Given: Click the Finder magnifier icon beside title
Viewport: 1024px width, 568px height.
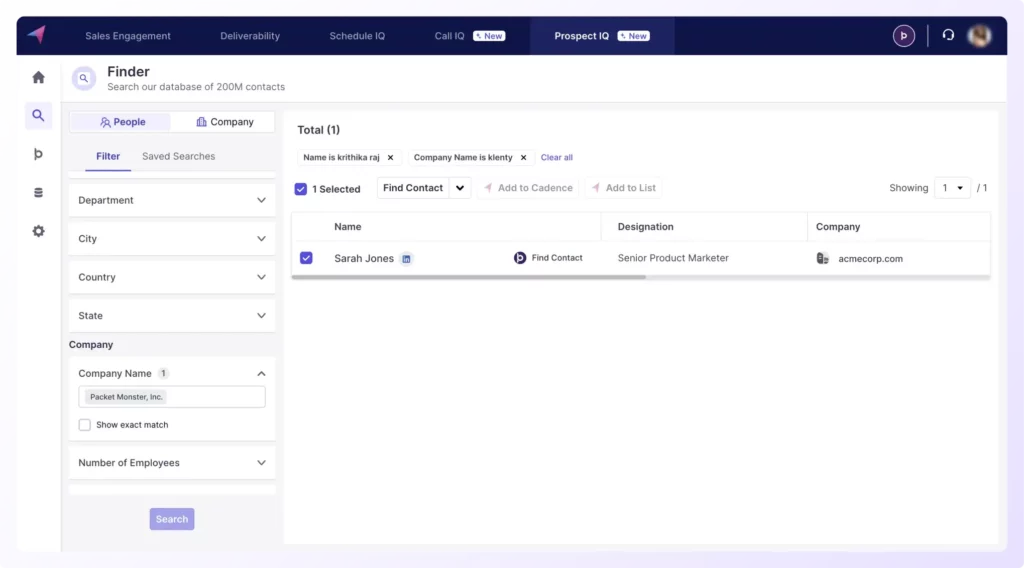Looking at the screenshot, I should (x=84, y=78).
